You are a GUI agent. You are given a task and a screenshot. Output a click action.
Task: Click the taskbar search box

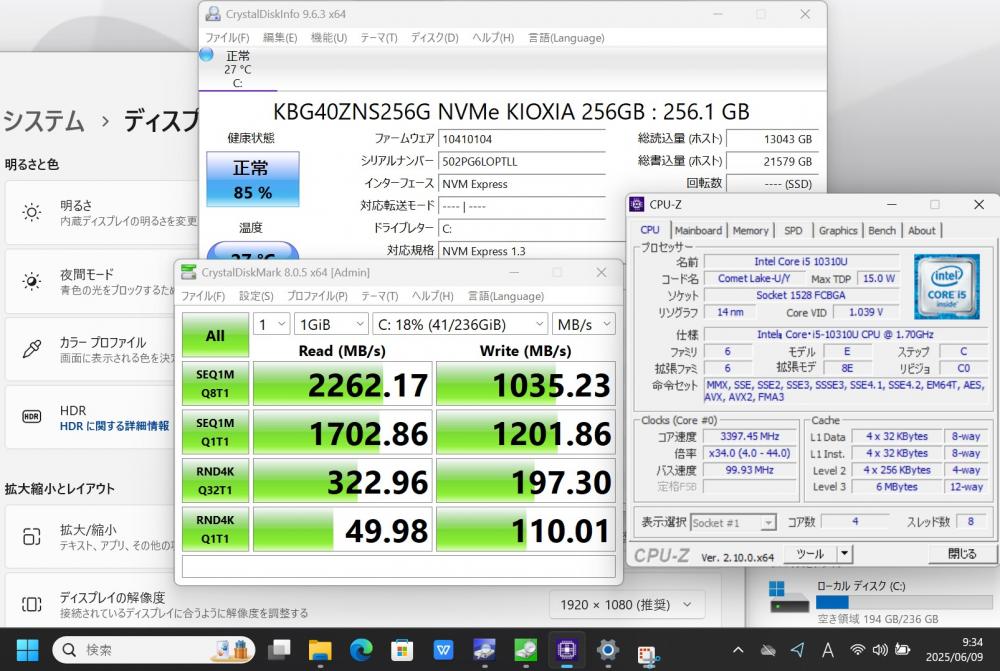coord(154,650)
